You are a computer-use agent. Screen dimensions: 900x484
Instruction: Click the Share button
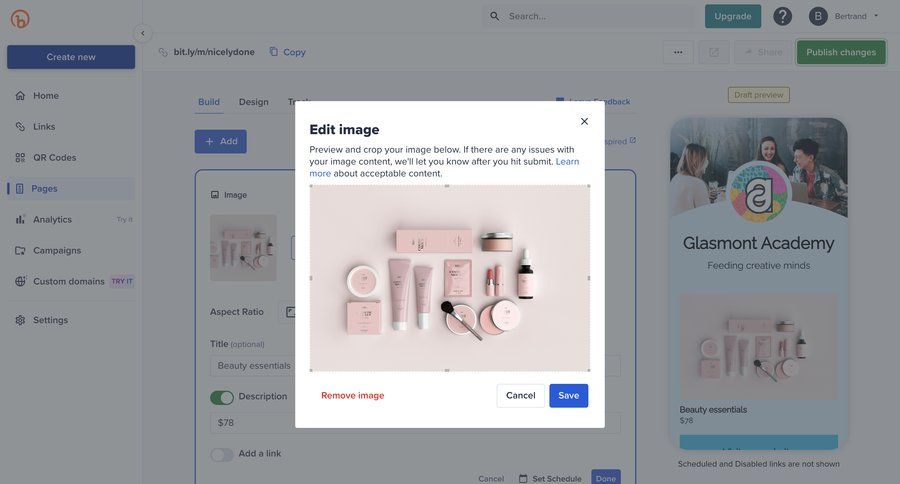pyautogui.click(x=763, y=52)
